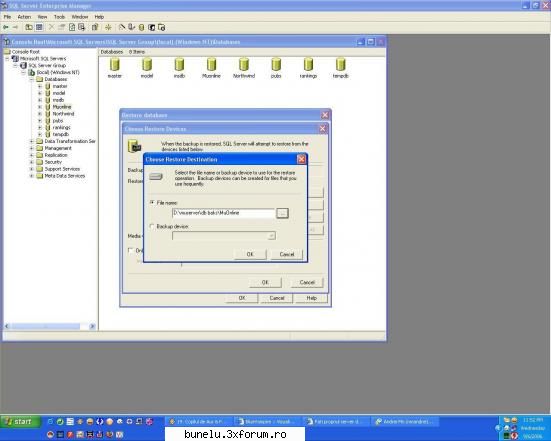Image resolution: width=551 pixels, height=441 pixels.
Task: Close the Choose Restore Destination dialog
Action: (301, 160)
